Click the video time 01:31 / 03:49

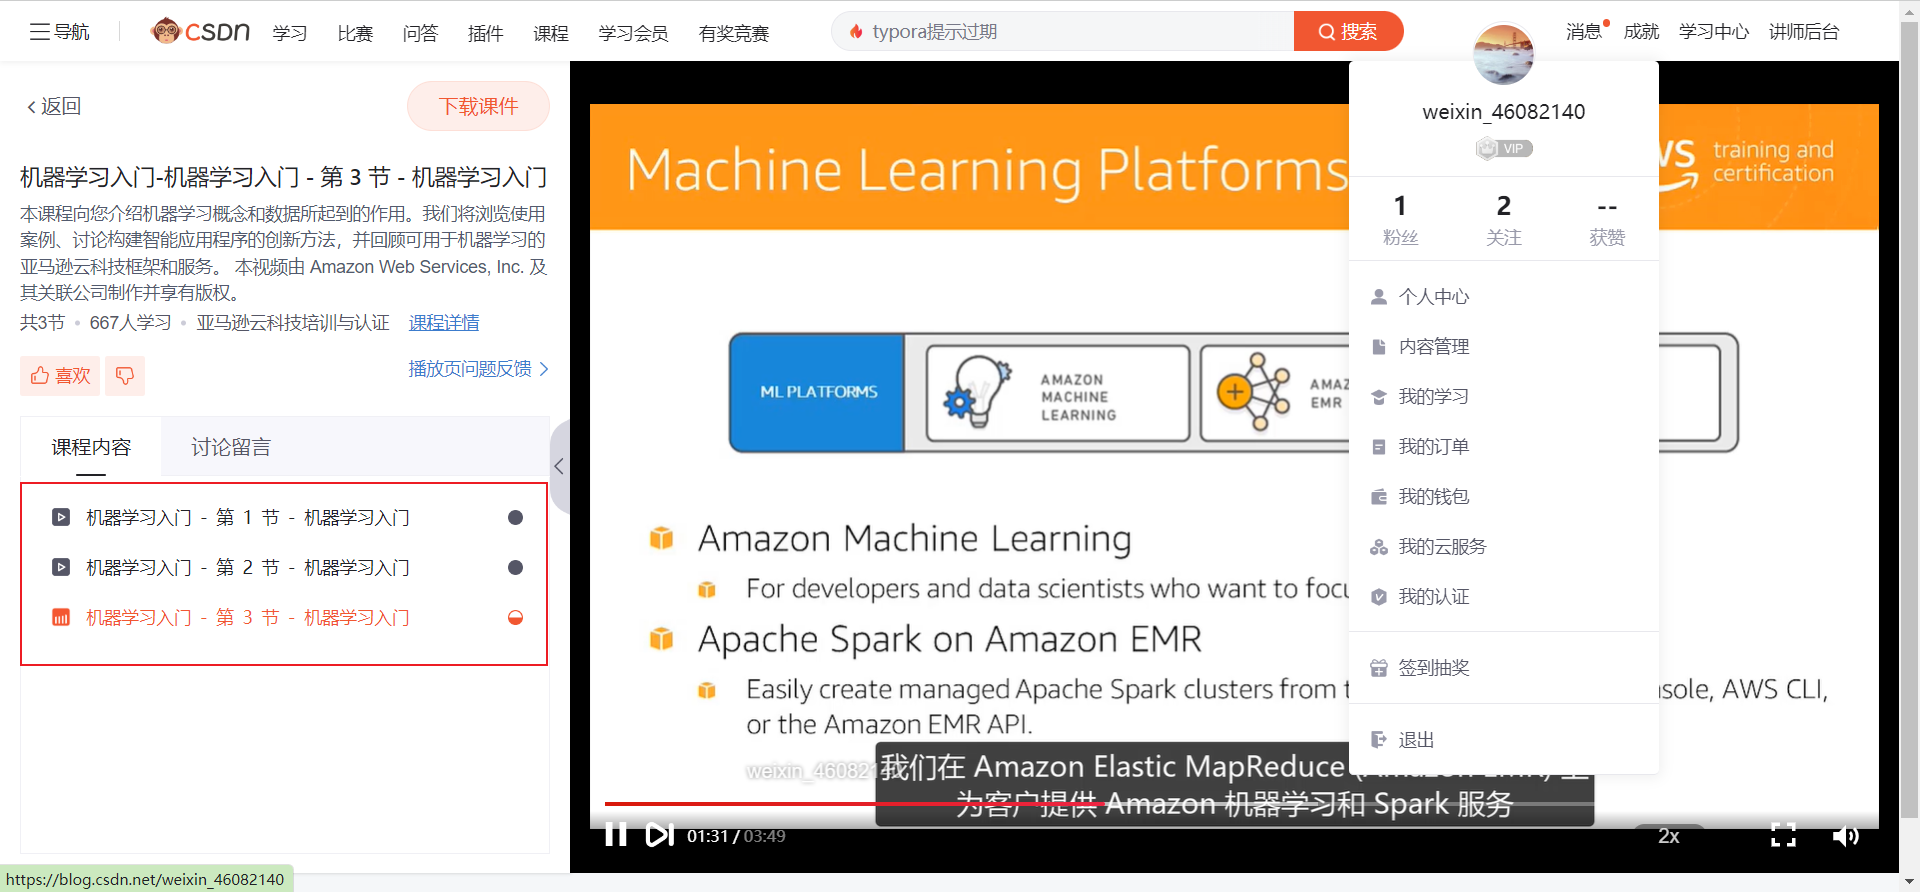coord(736,836)
